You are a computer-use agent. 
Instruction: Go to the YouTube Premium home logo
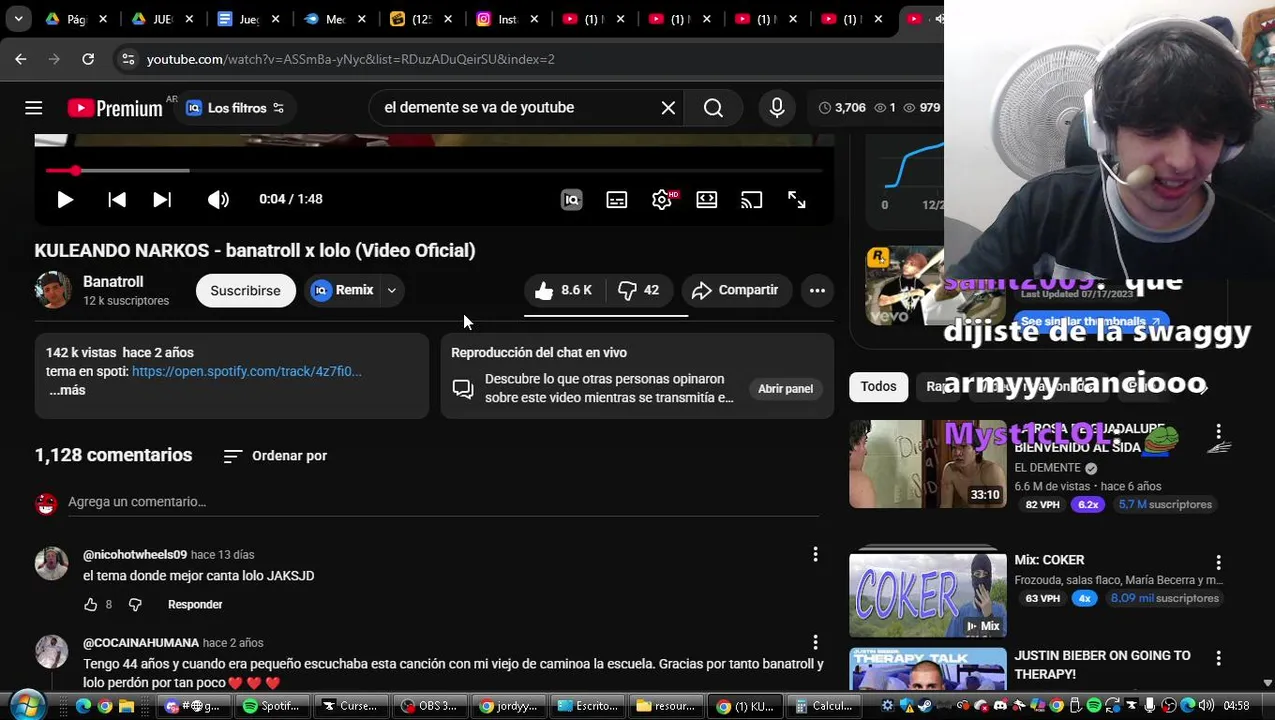(115, 108)
